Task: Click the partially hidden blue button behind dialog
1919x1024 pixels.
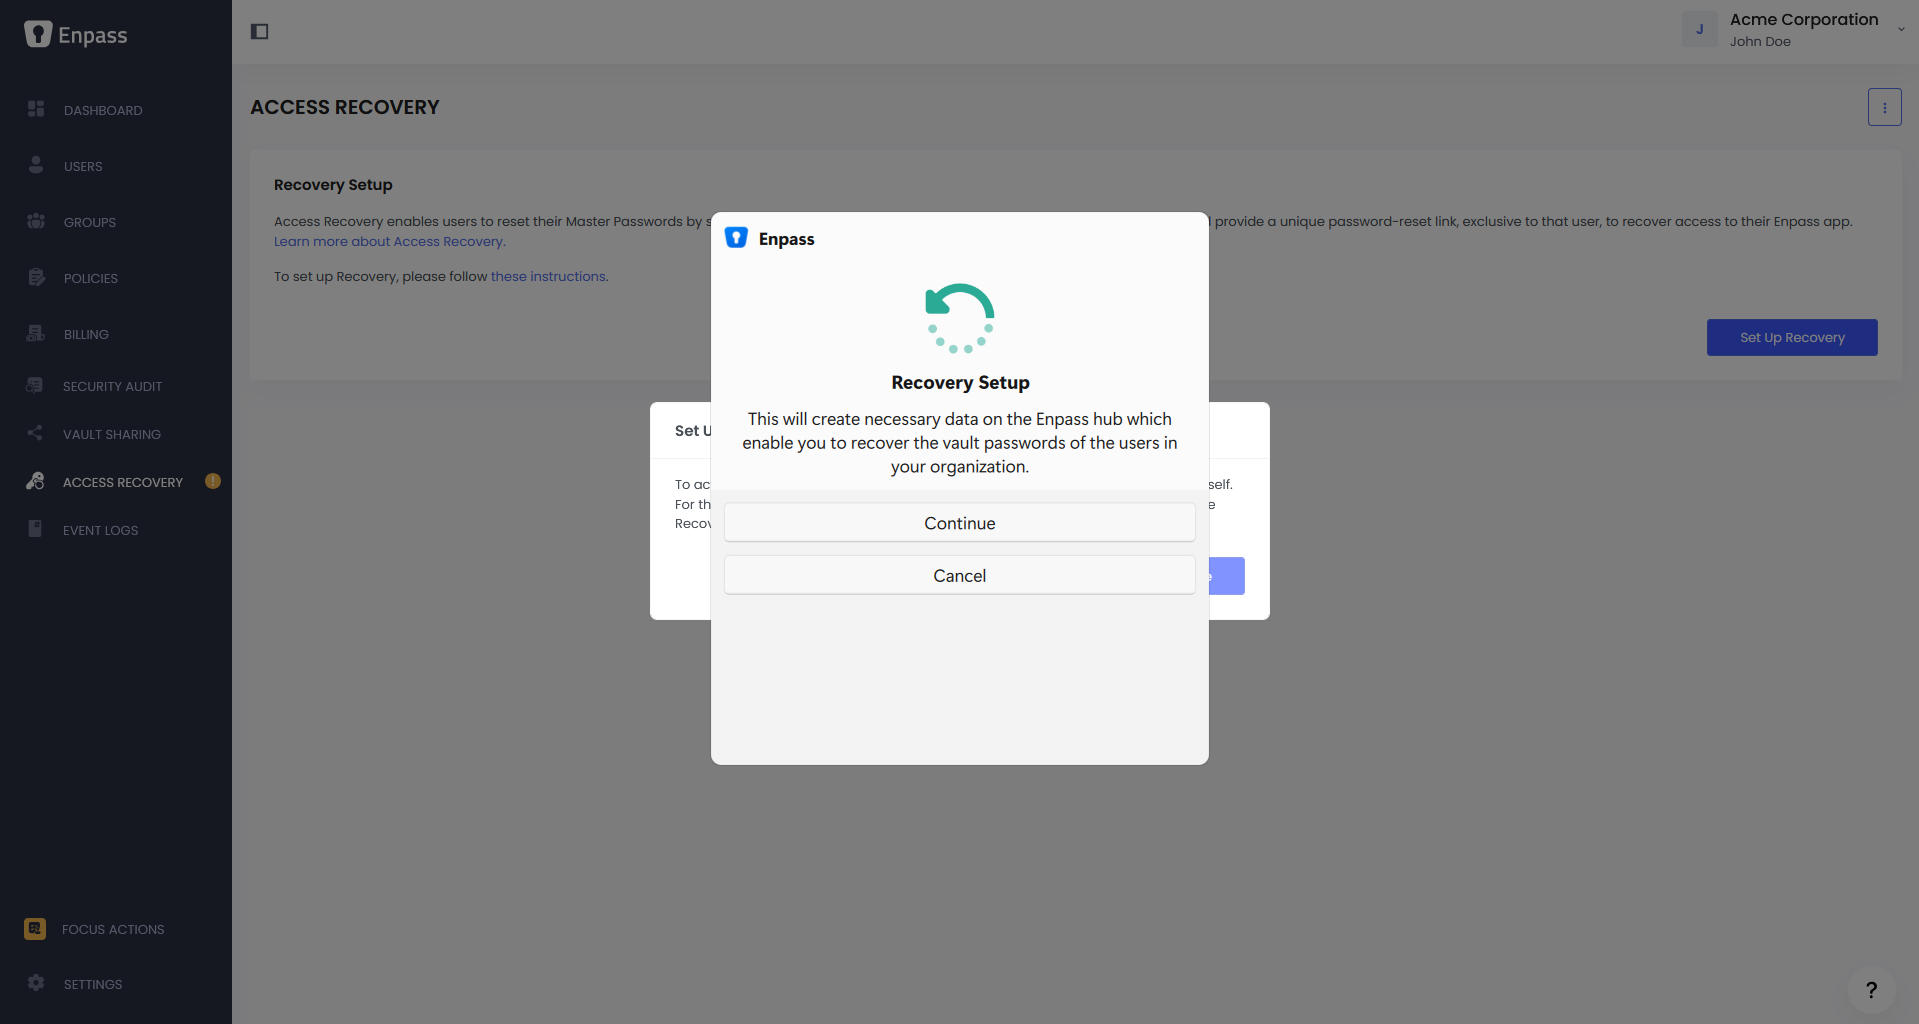Action: point(1227,576)
